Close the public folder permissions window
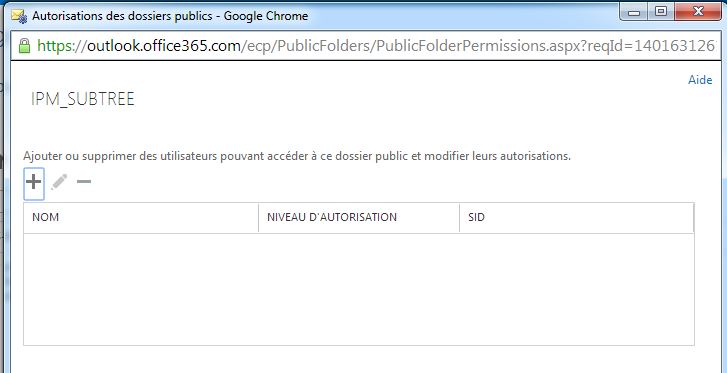 tap(698, 12)
